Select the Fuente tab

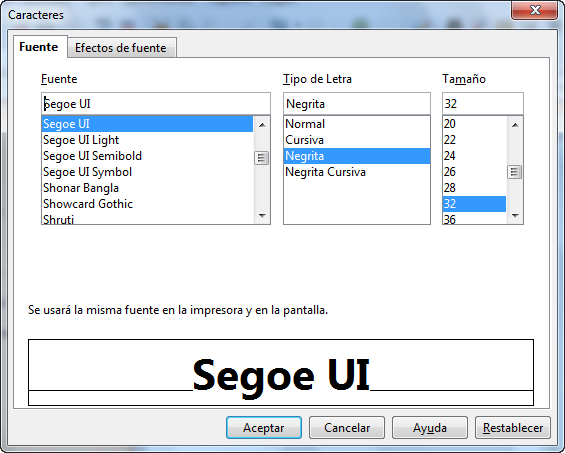(x=40, y=47)
